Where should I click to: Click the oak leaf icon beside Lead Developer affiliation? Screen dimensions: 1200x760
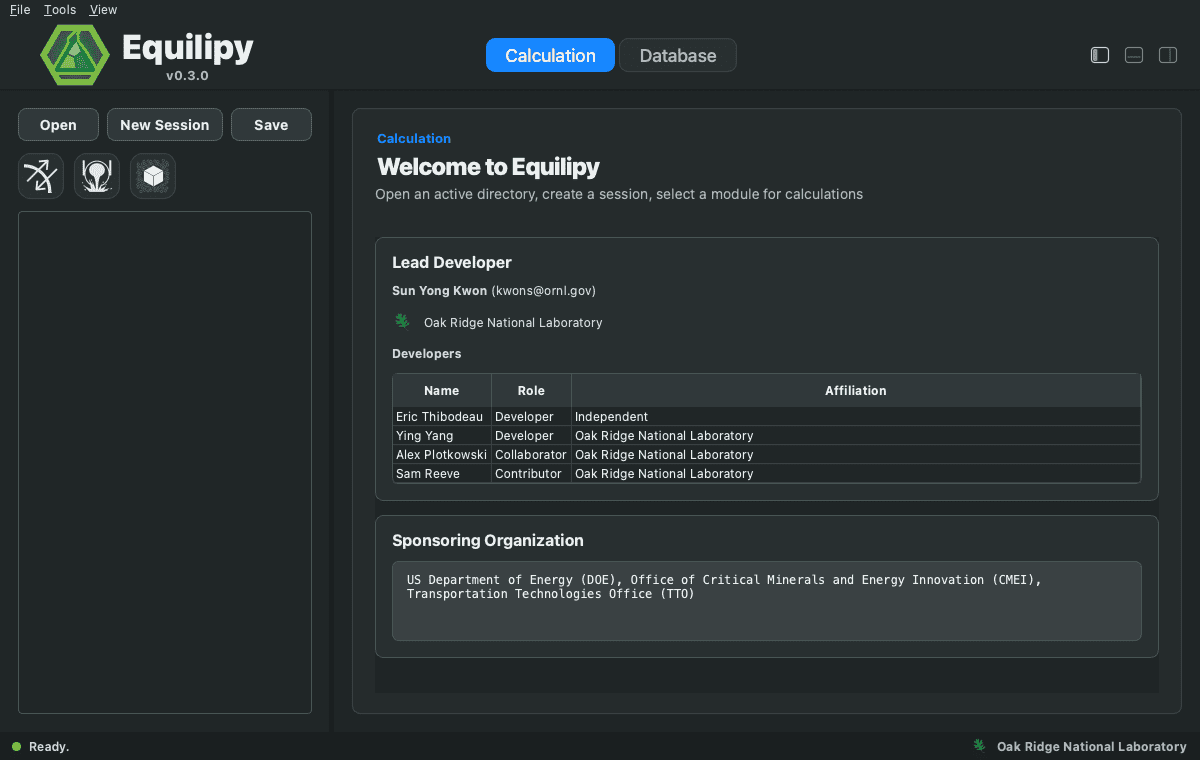click(x=403, y=321)
